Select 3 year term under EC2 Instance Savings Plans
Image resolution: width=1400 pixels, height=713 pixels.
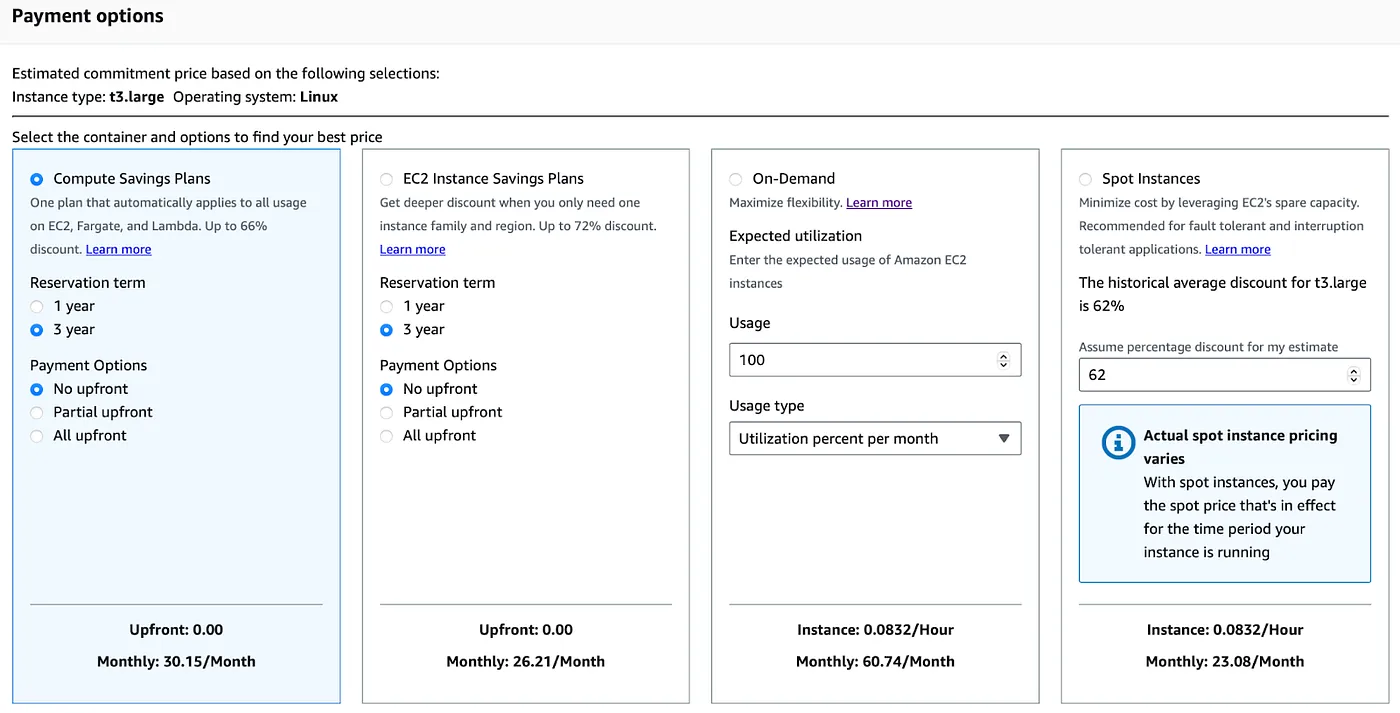tap(386, 330)
